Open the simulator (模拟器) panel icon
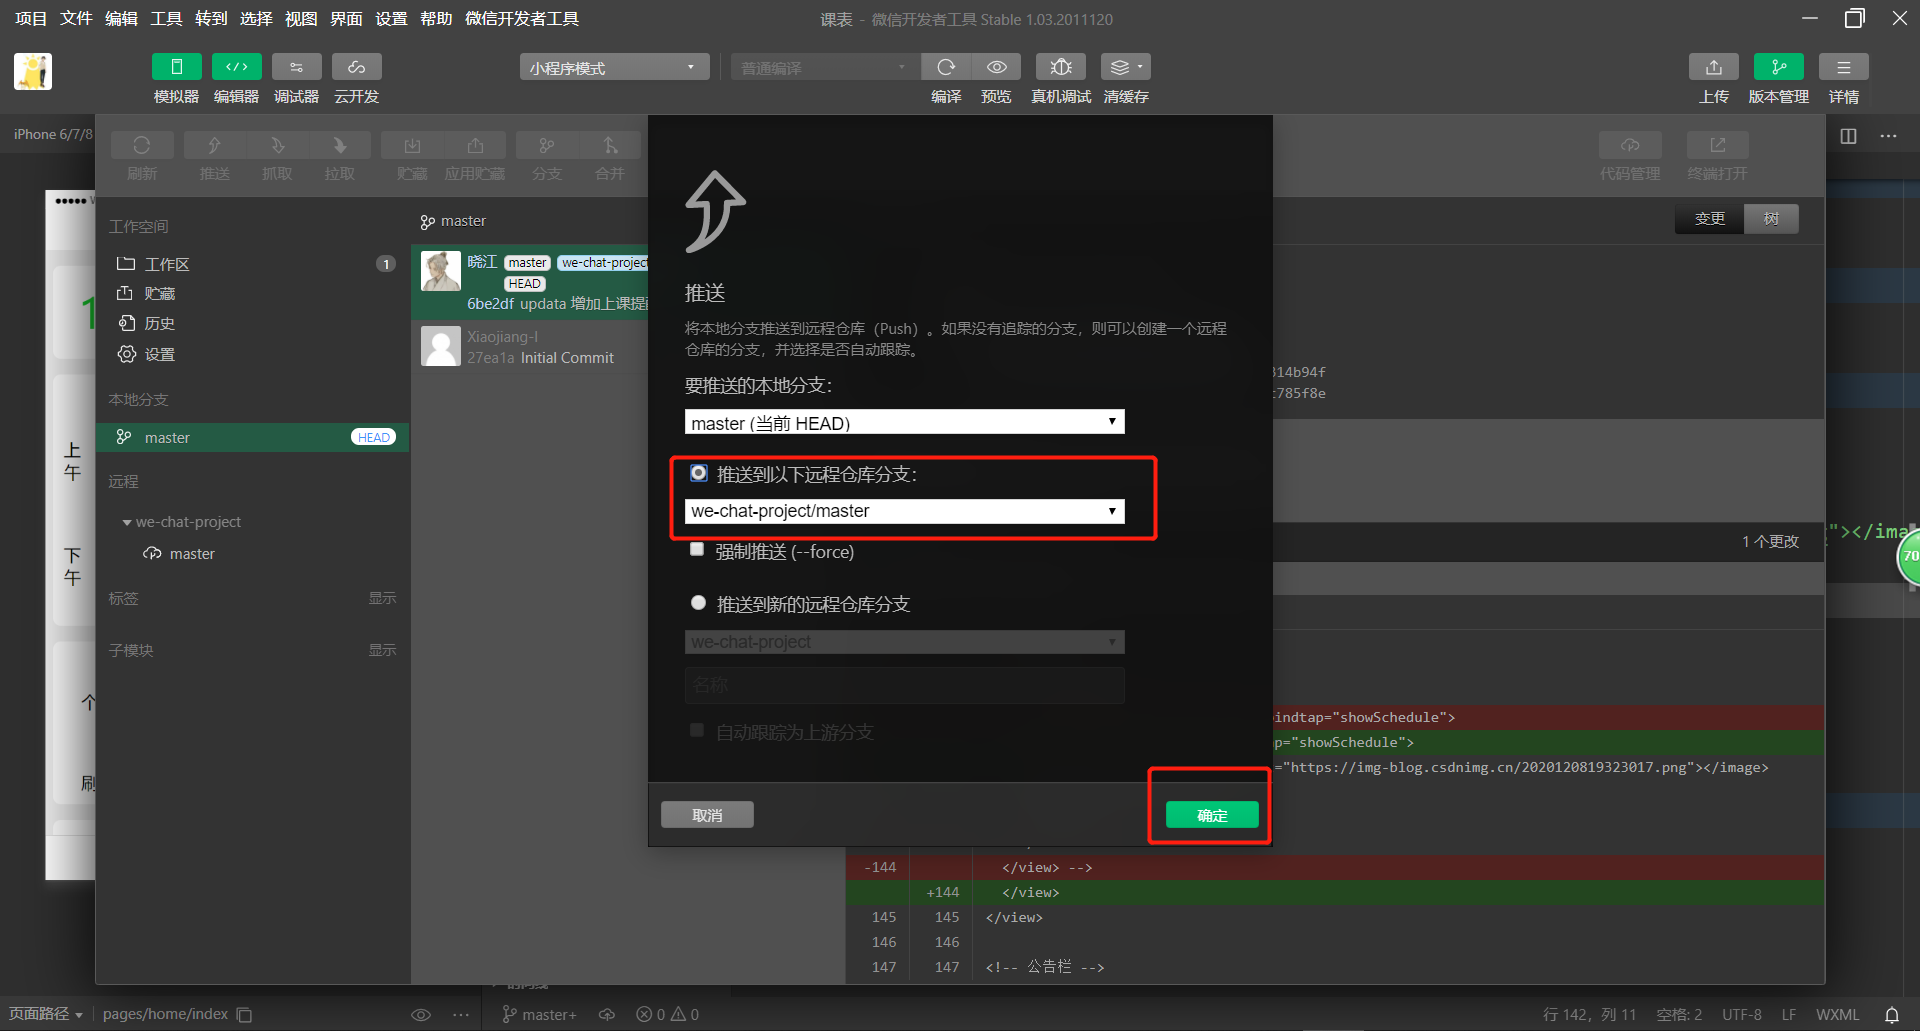The width and height of the screenshot is (1920, 1031). tap(176, 67)
